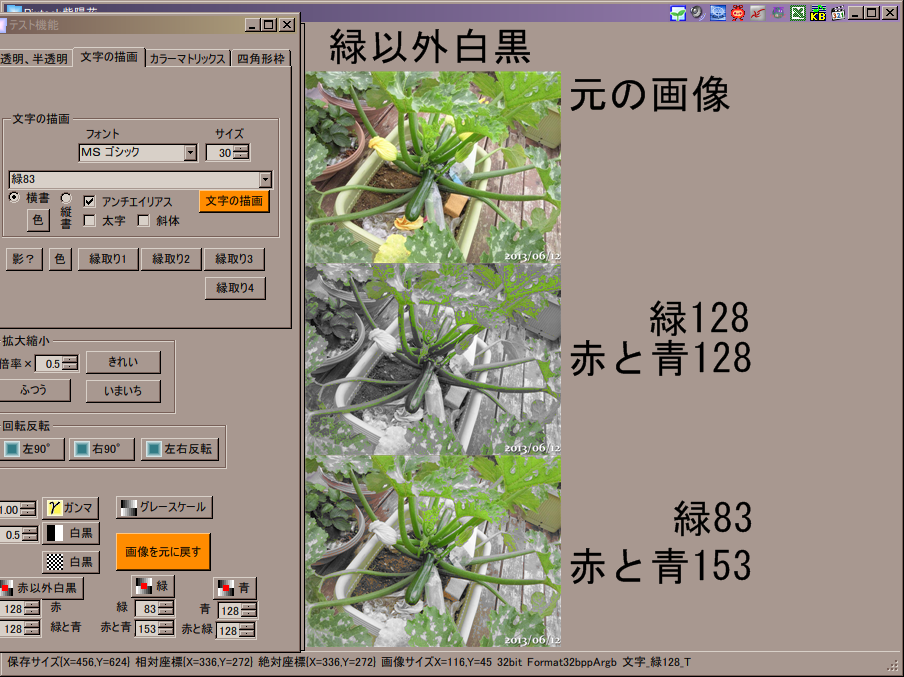Image resolution: width=904 pixels, height=677 pixels.
Task: Switch to the カラーマトリックス tab
Action: pos(187,59)
